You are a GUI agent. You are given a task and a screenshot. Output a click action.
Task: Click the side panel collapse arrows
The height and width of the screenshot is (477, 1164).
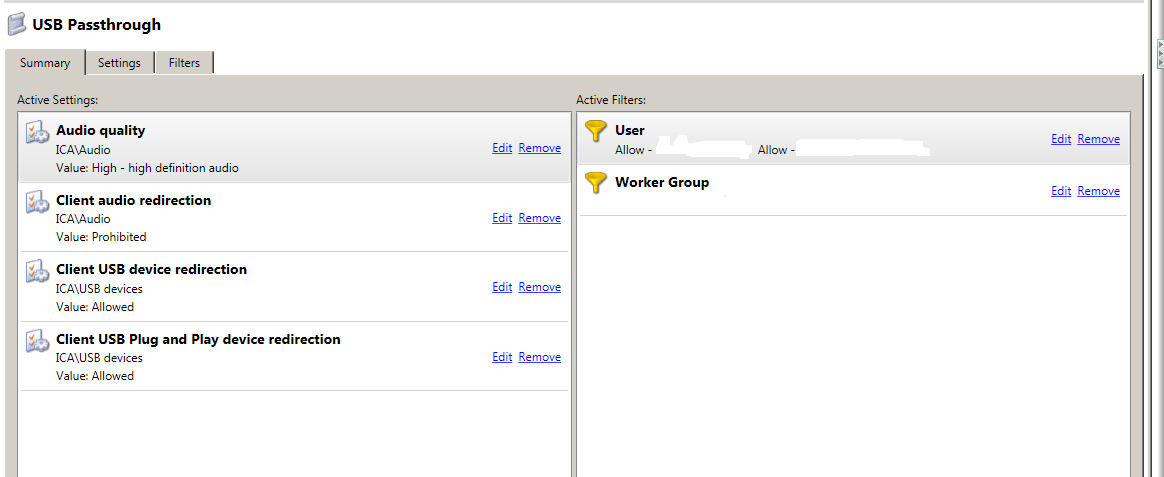pyautogui.click(x=1159, y=52)
